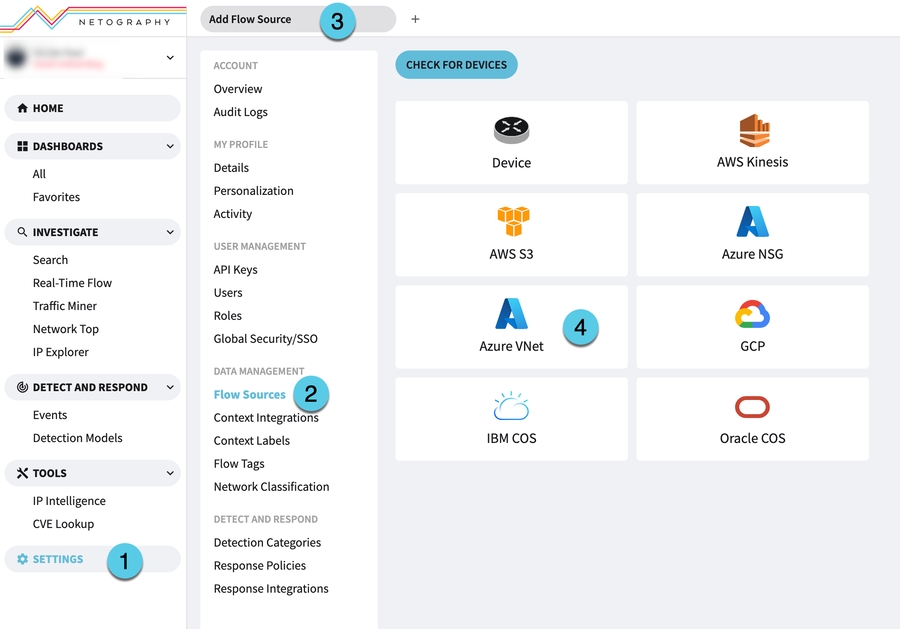Collapse the Dashboards section chevron

click(x=170, y=146)
